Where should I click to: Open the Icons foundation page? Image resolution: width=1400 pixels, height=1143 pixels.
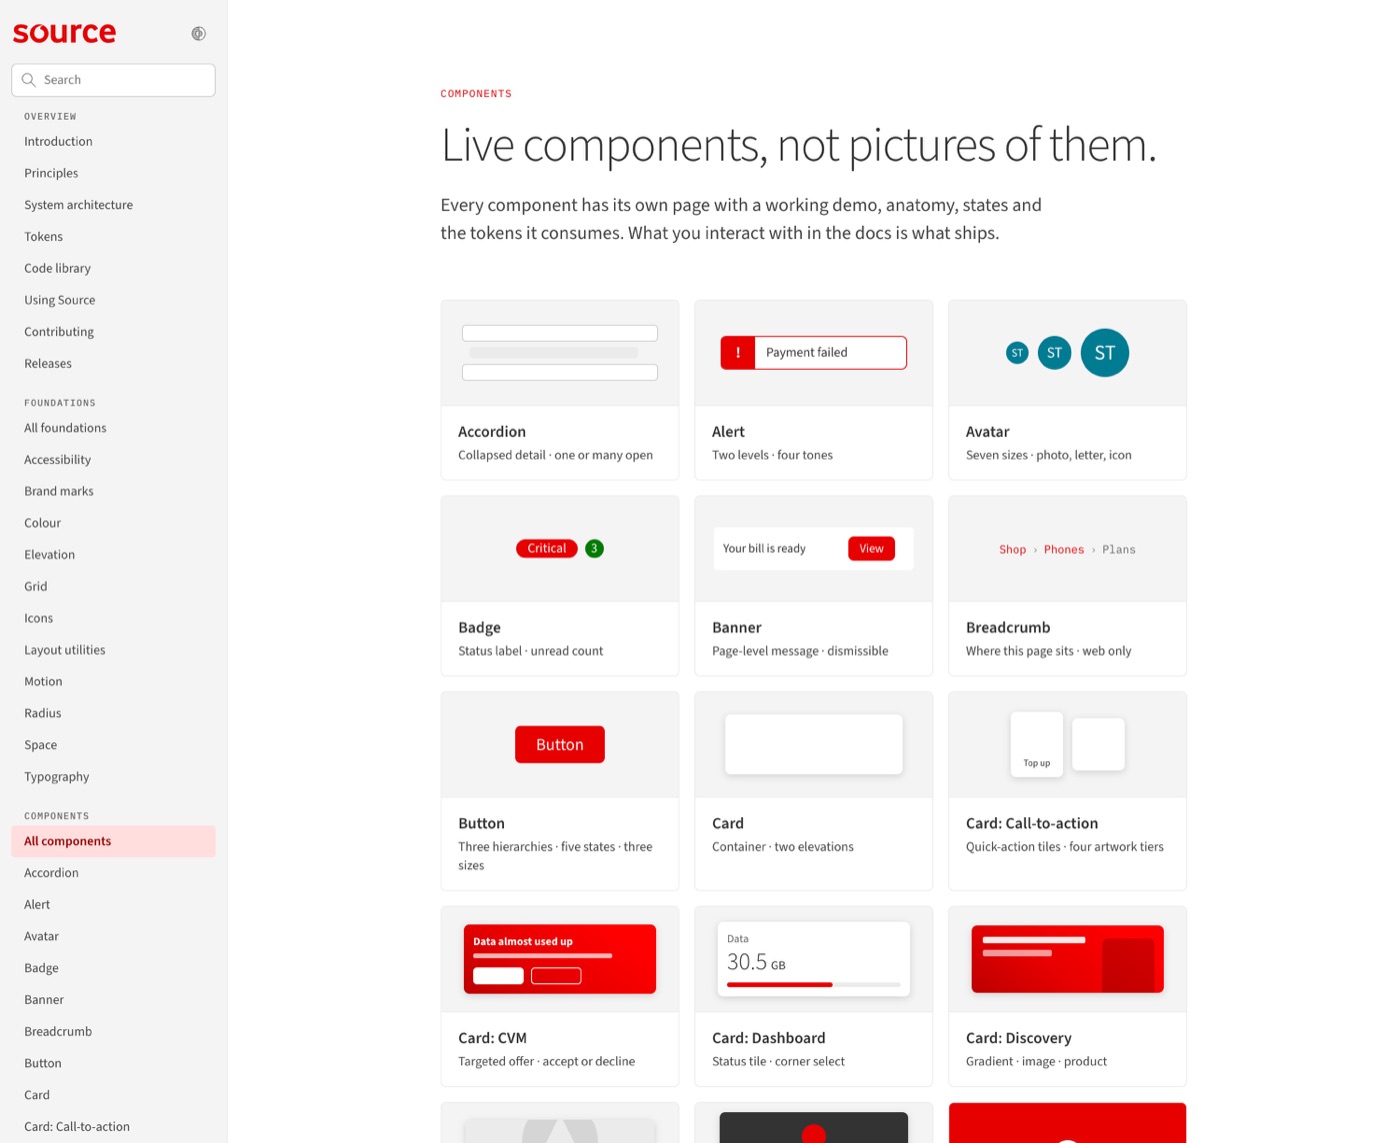(38, 618)
